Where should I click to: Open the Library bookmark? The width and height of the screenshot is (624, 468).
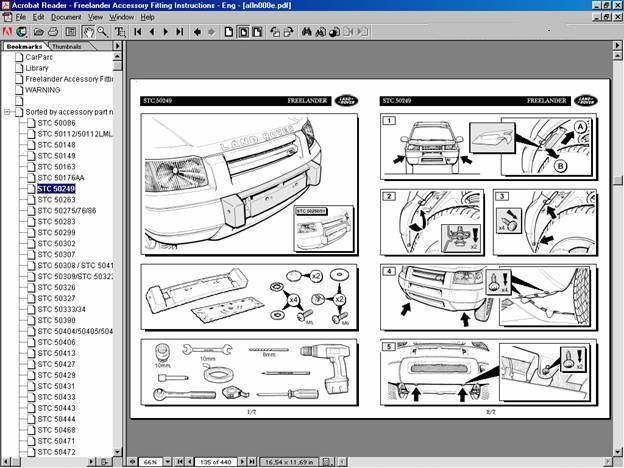click(x=37, y=68)
